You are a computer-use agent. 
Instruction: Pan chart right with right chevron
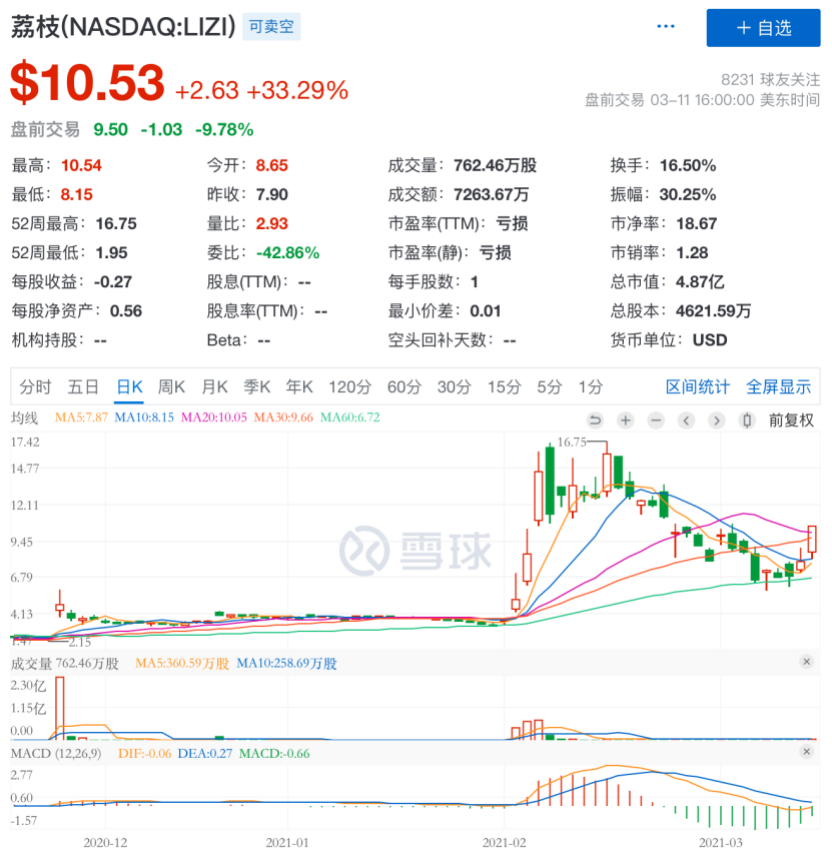(717, 420)
